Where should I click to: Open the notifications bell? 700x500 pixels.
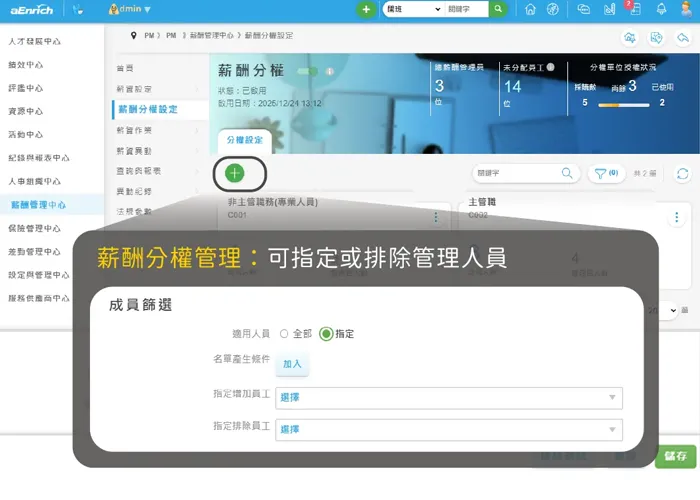[662, 9]
